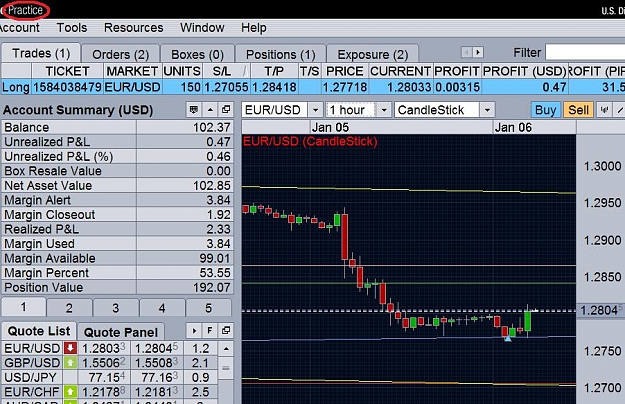Open the Resources menu
This screenshot has width=625, height=404.
[x=134, y=27]
